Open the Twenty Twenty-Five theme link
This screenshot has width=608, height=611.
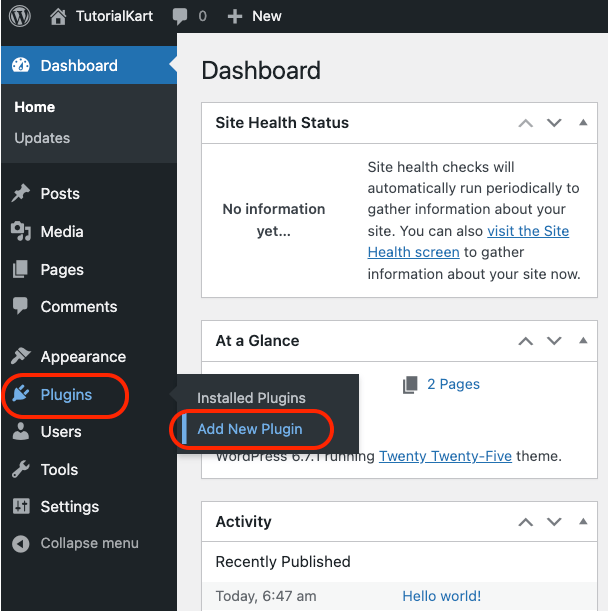[445, 456]
